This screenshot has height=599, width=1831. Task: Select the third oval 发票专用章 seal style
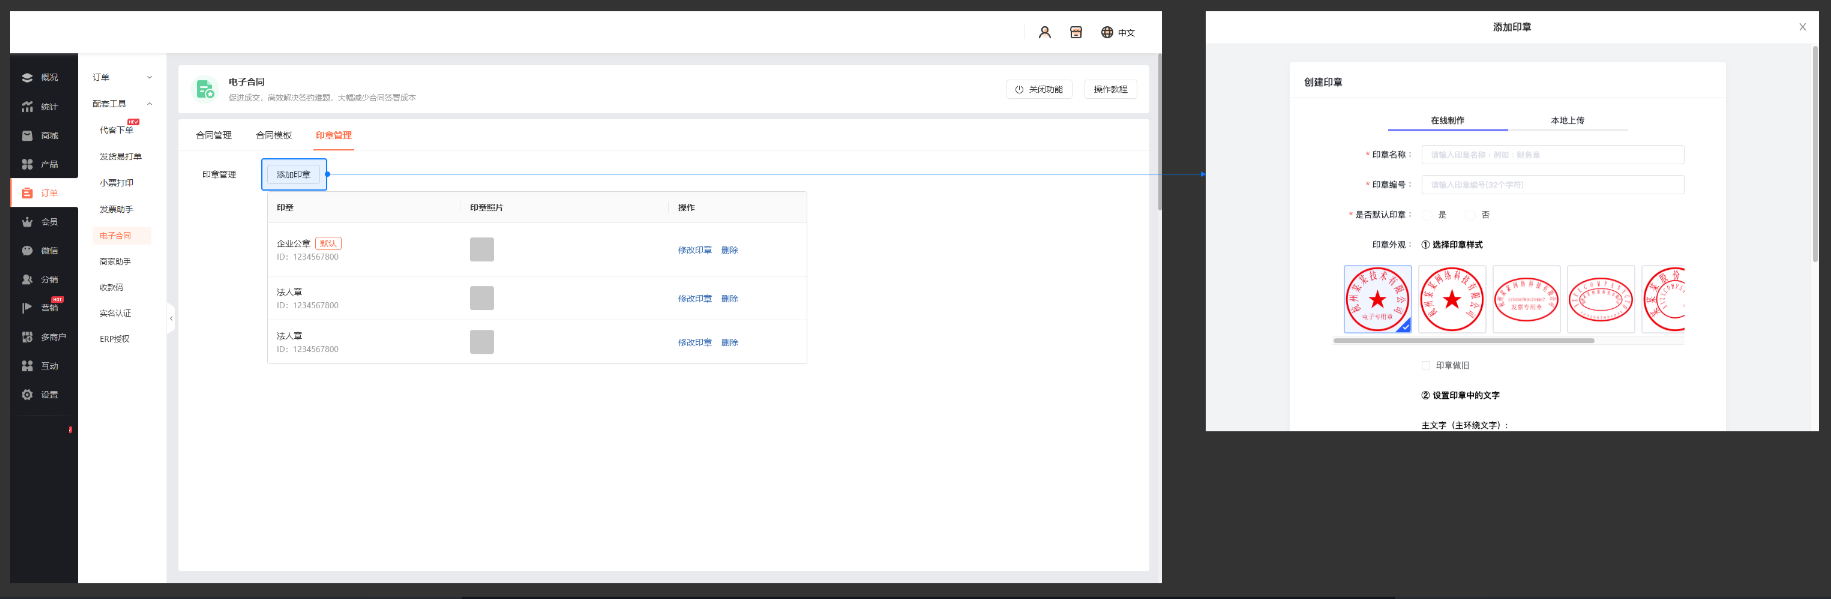click(x=1527, y=299)
